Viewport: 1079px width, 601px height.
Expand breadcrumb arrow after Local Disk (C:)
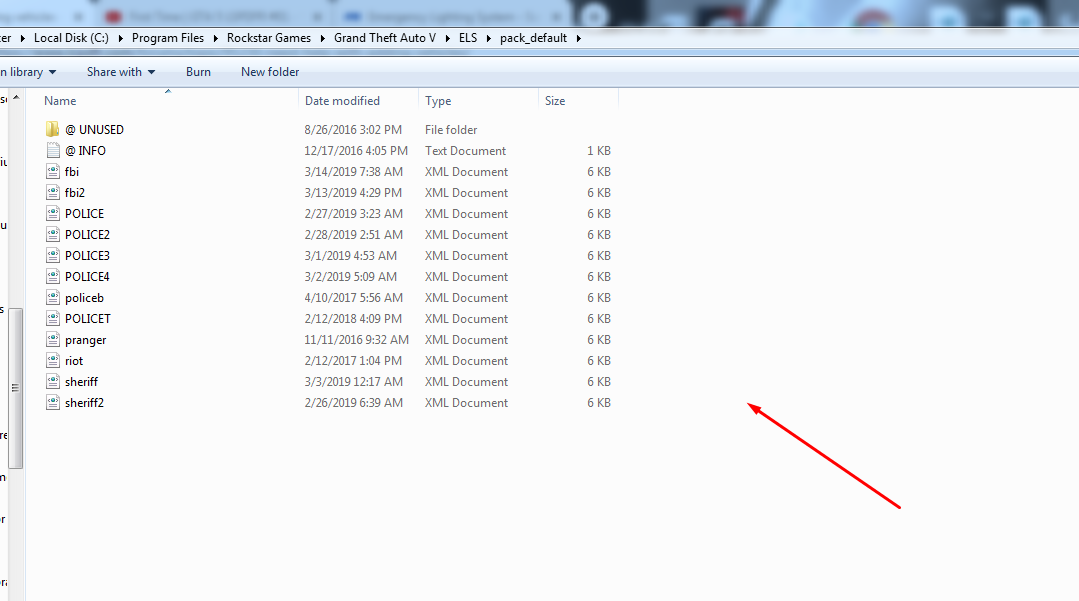[x=120, y=38]
